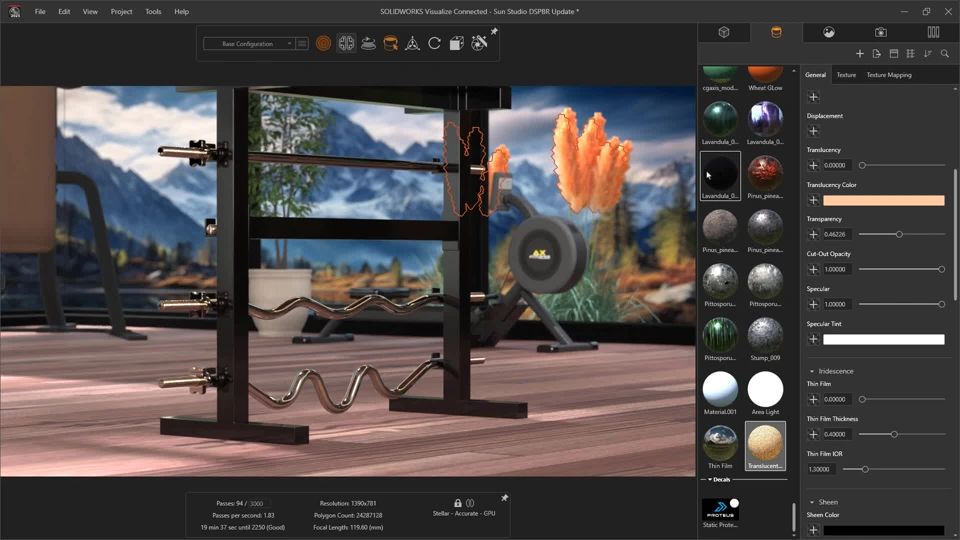
Task: Select the Static Prote... decal thumbnail
Action: [x=720, y=512]
